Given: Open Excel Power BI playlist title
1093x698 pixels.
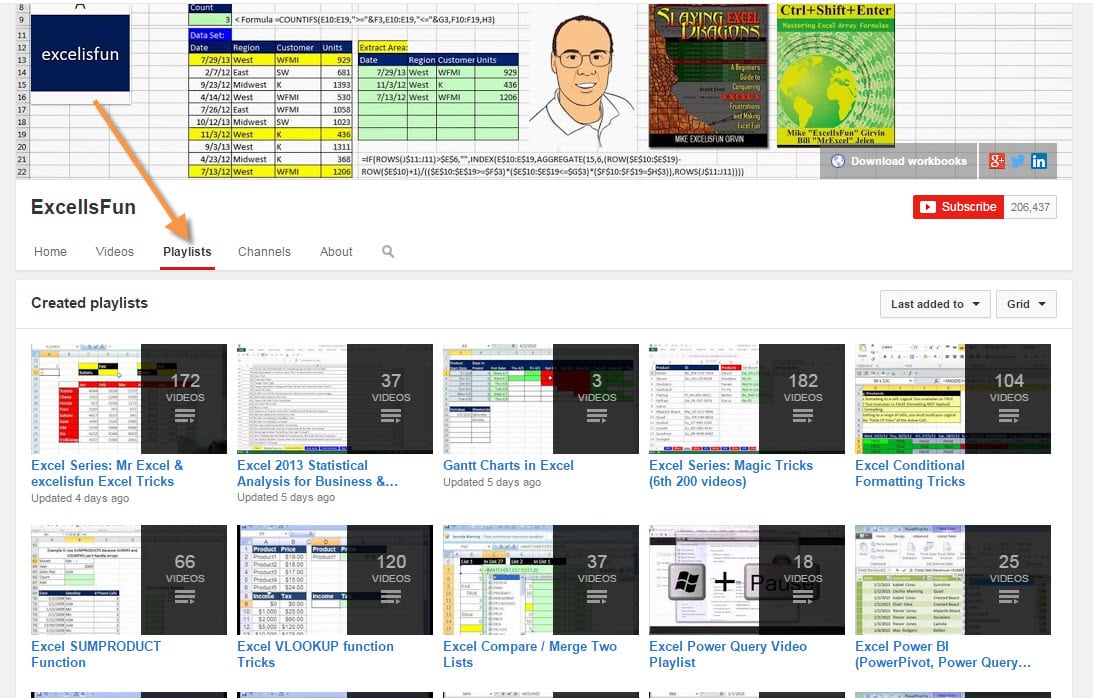Looking at the screenshot, I should [x=942, y=654].
